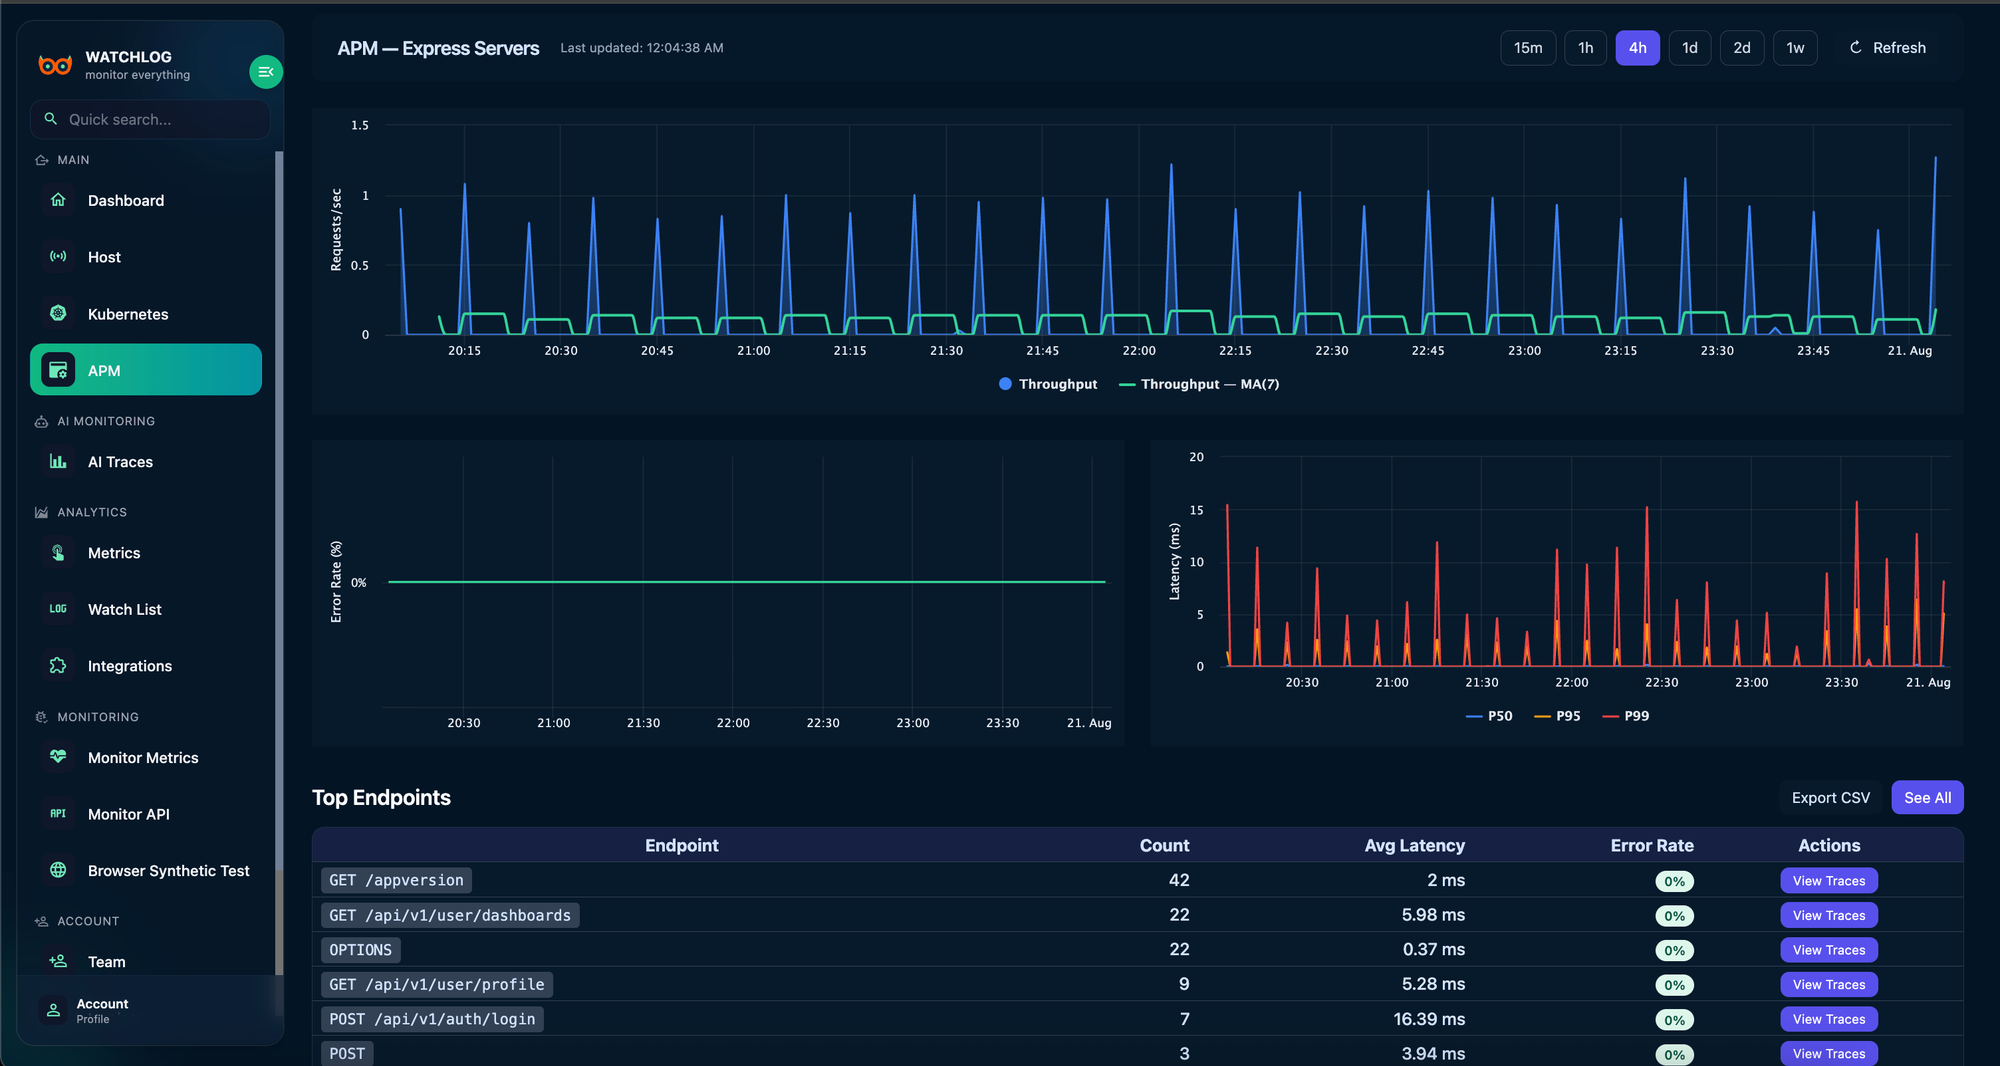Viewport: 2000px width, 1066px height.
Task: Click the Monitor Metrics heartbeat icon
Action: tap(58, 758)
